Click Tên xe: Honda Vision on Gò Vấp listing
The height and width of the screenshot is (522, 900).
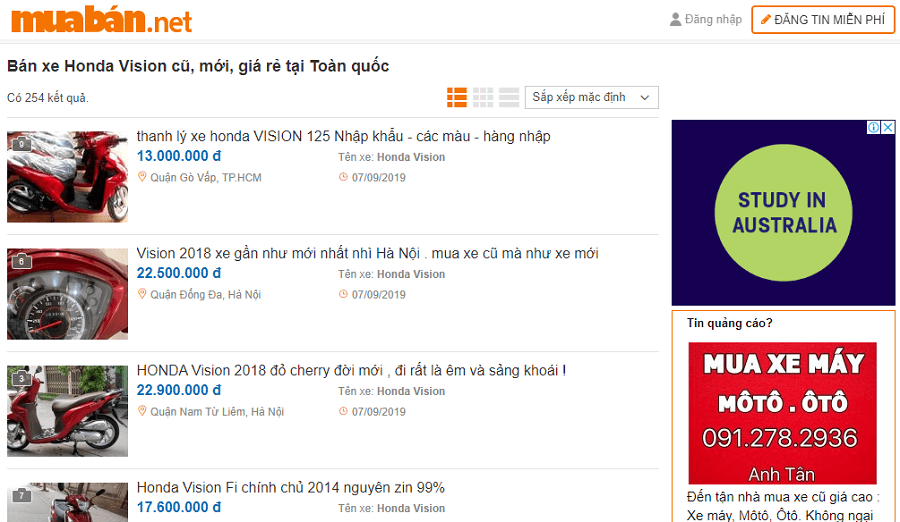click(391, 157)
